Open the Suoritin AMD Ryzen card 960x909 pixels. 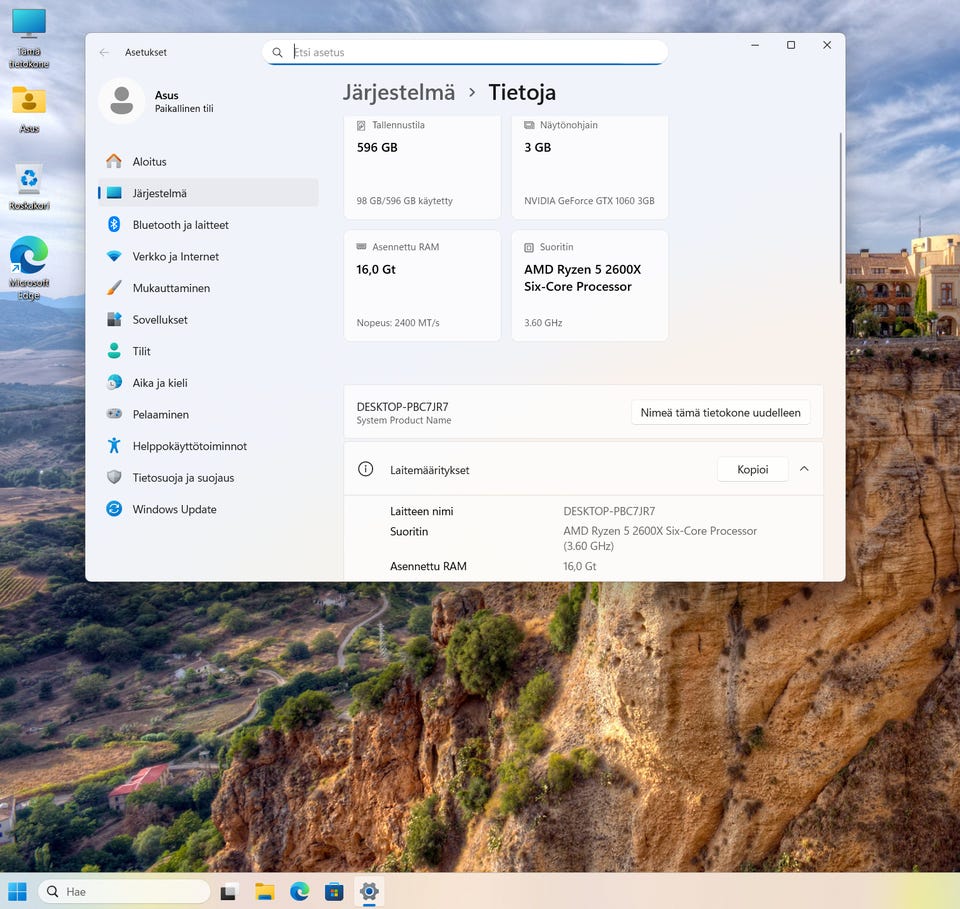coord(590,285)
